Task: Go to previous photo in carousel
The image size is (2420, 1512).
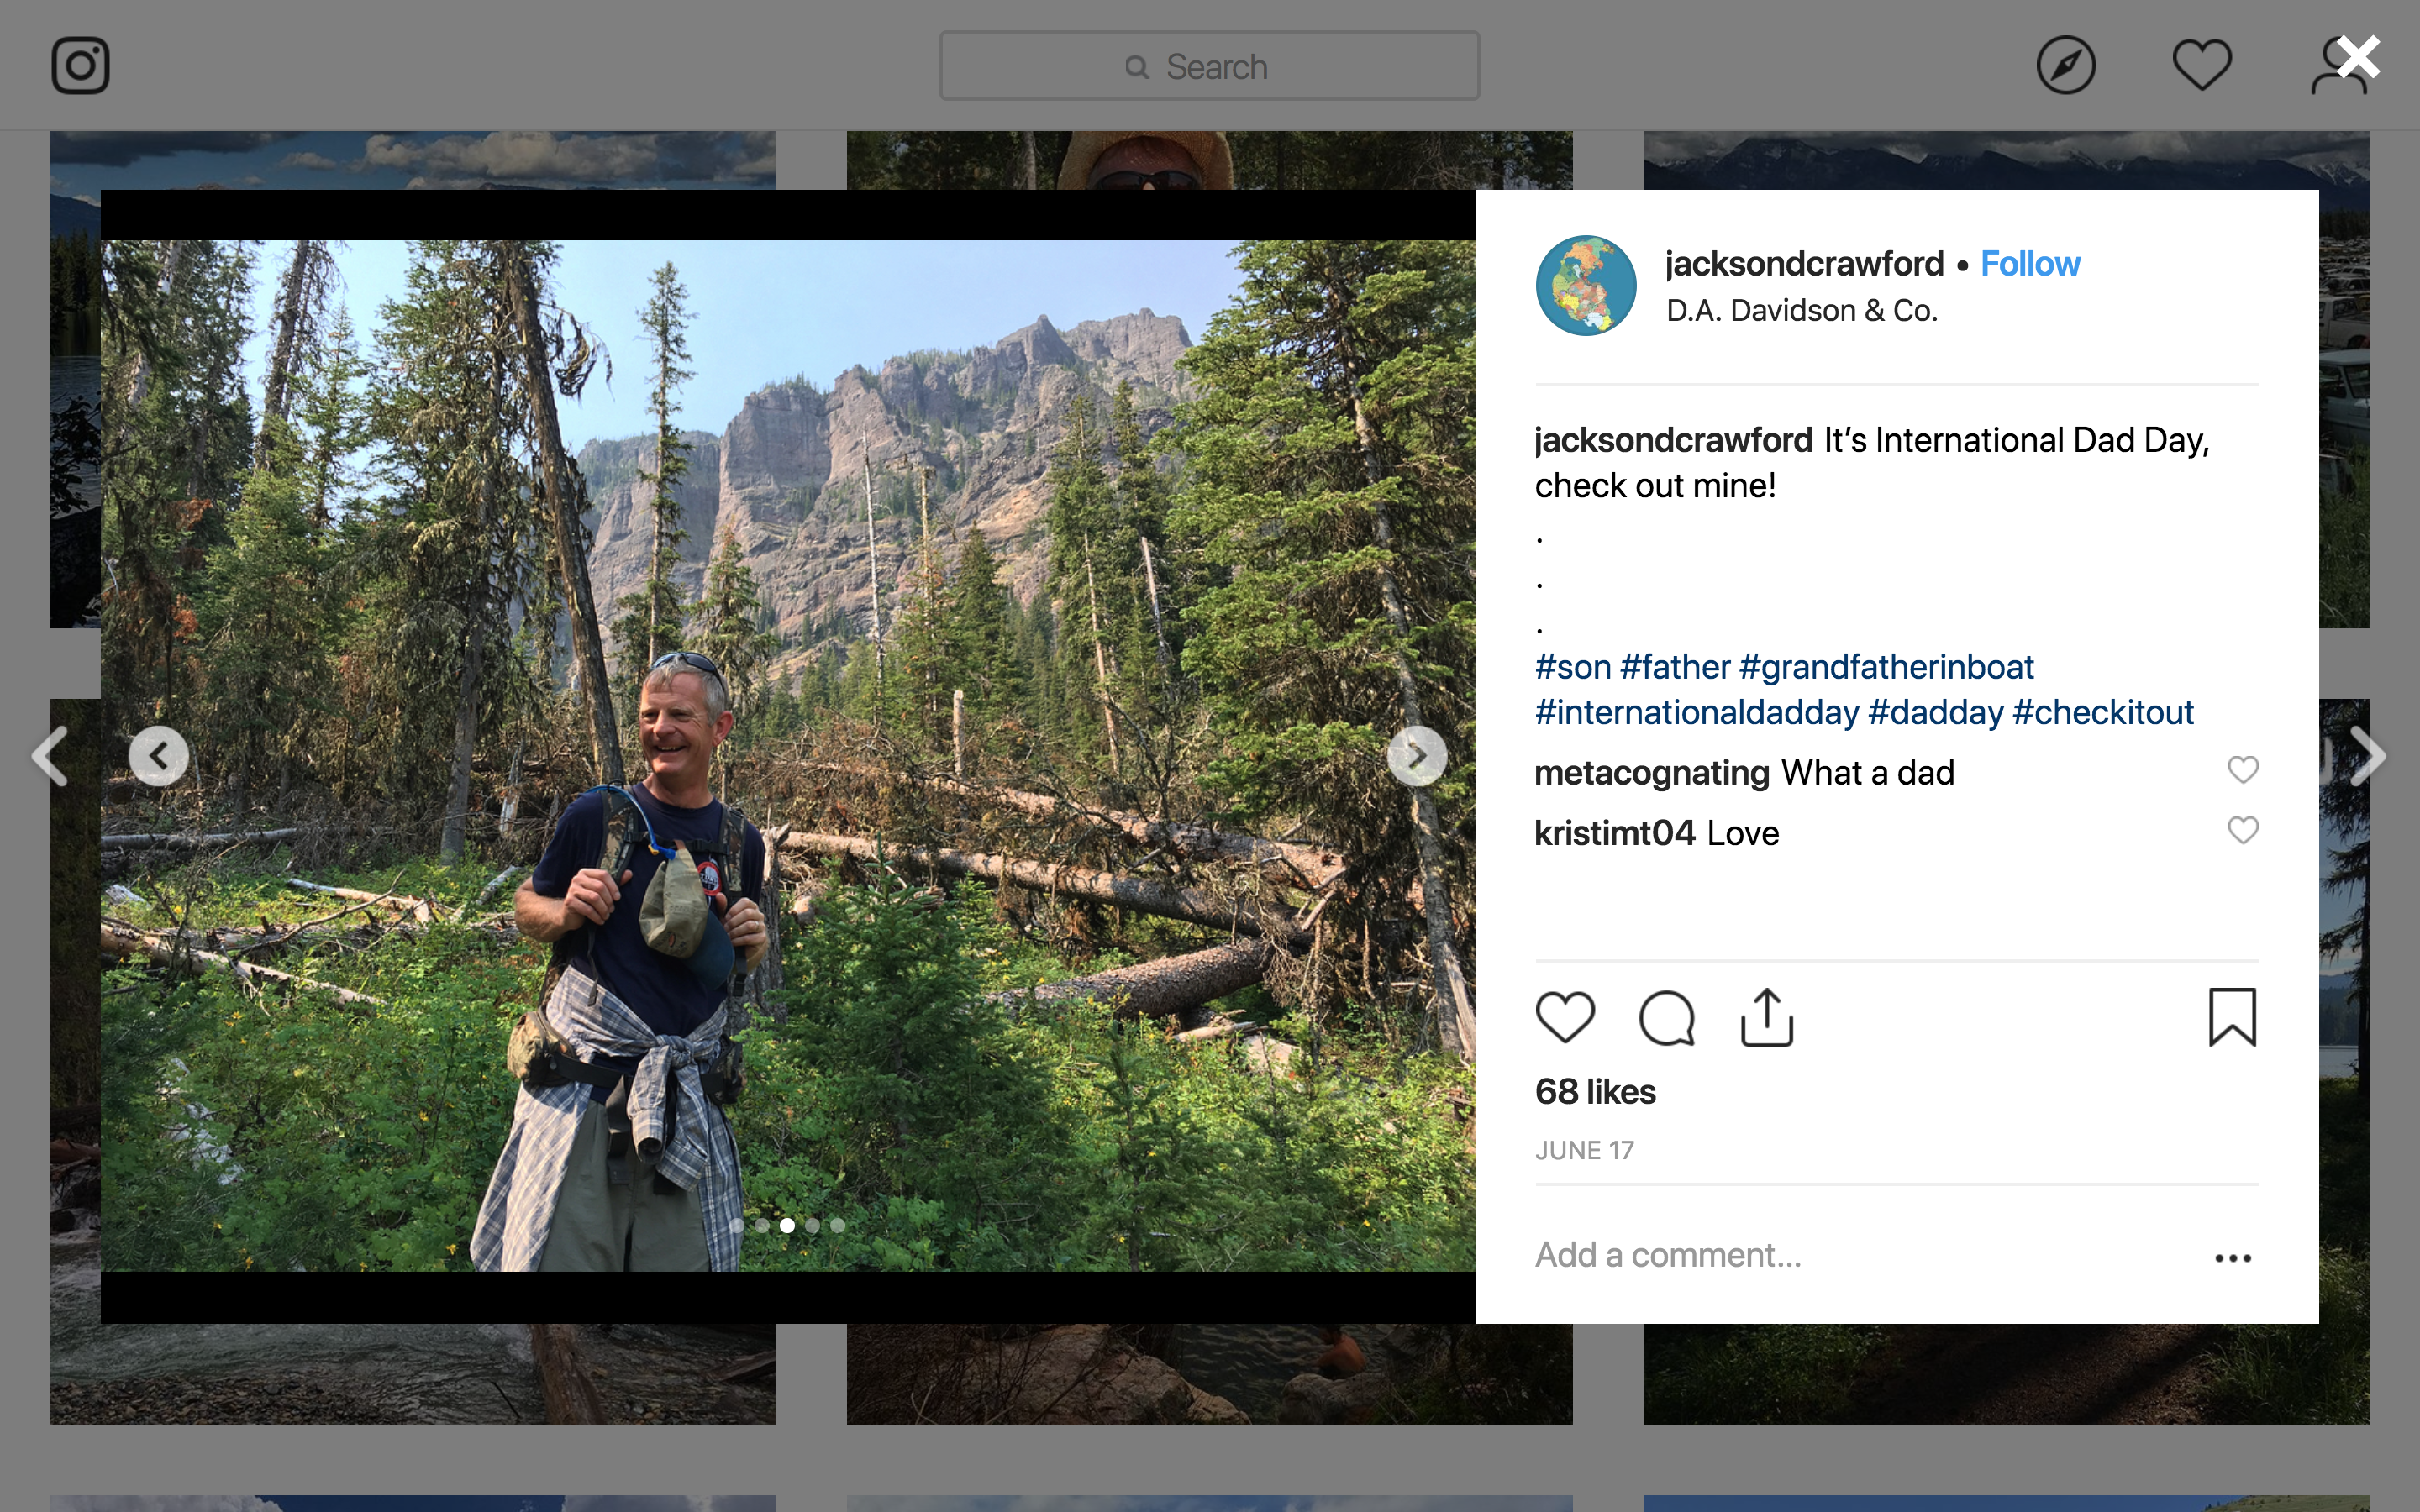Action: point(158,756)
